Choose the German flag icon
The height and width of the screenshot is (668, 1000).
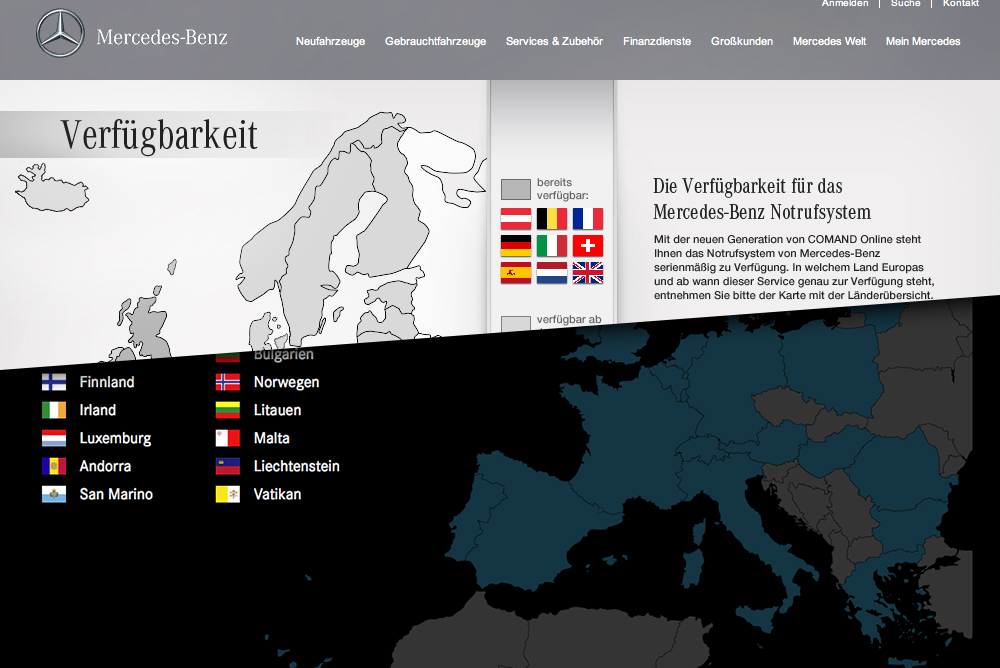click(516, 246)
